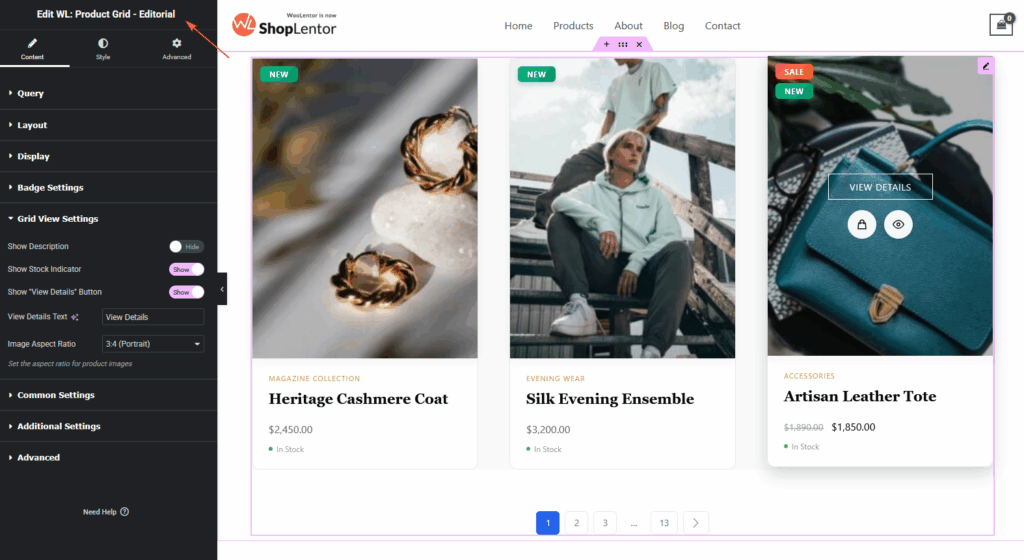
Task: Switch to the Style tab
Action: coord(103,48)
